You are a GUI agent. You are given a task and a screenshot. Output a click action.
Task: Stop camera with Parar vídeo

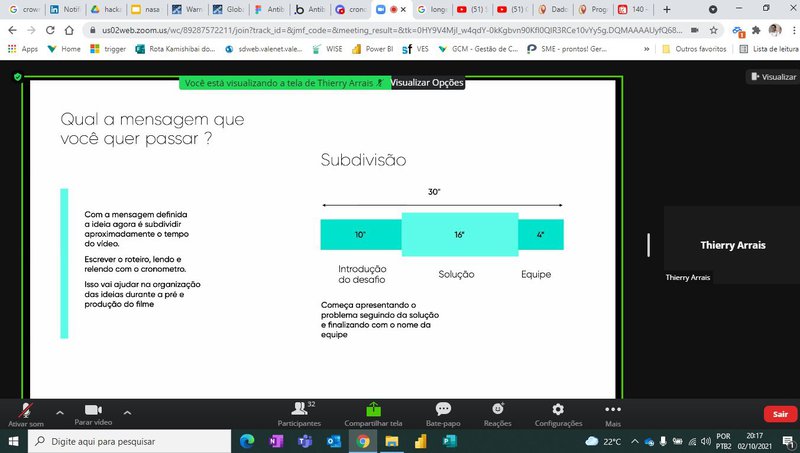pos(93,414)
